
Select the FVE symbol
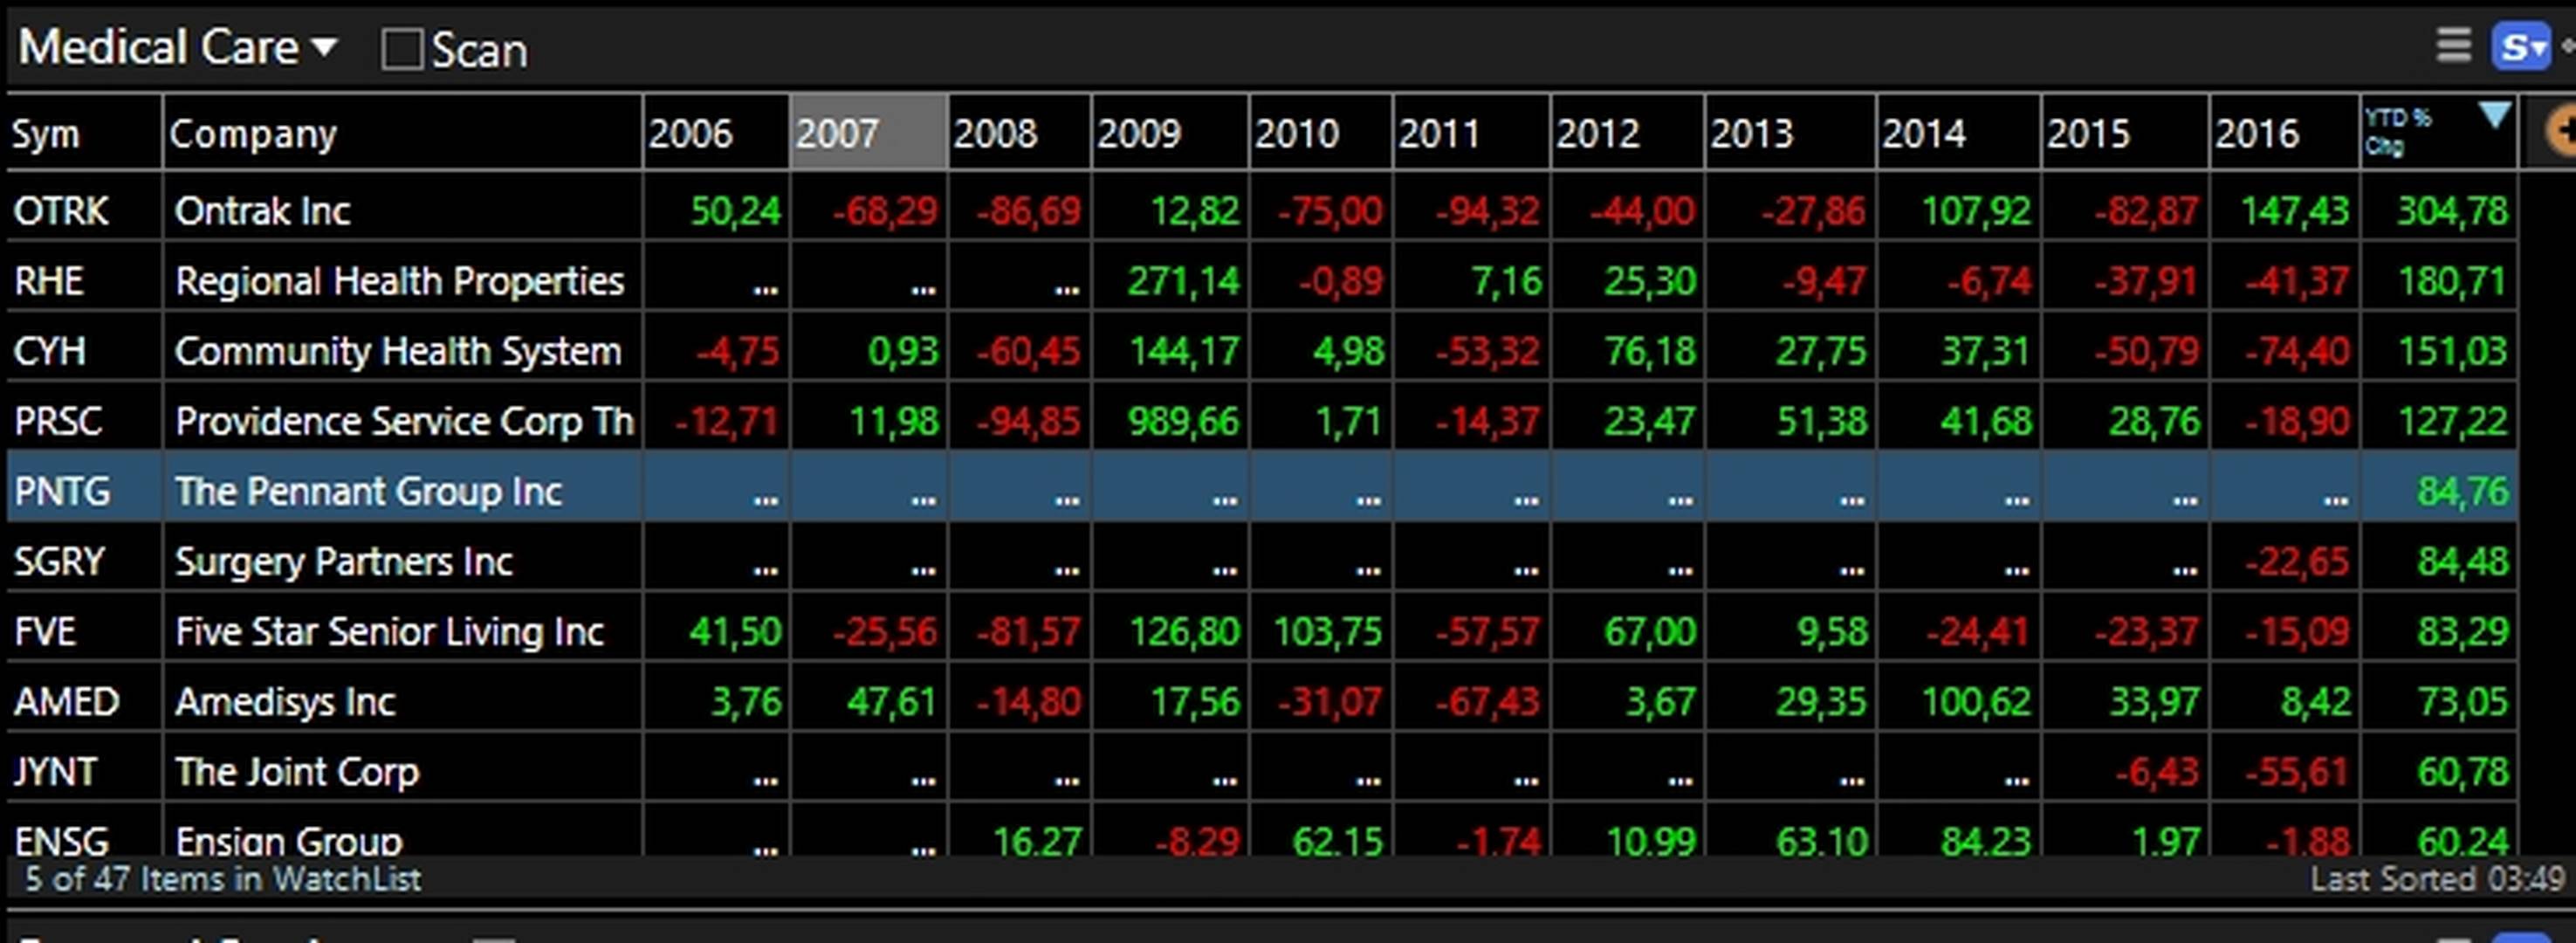(45, 631)
